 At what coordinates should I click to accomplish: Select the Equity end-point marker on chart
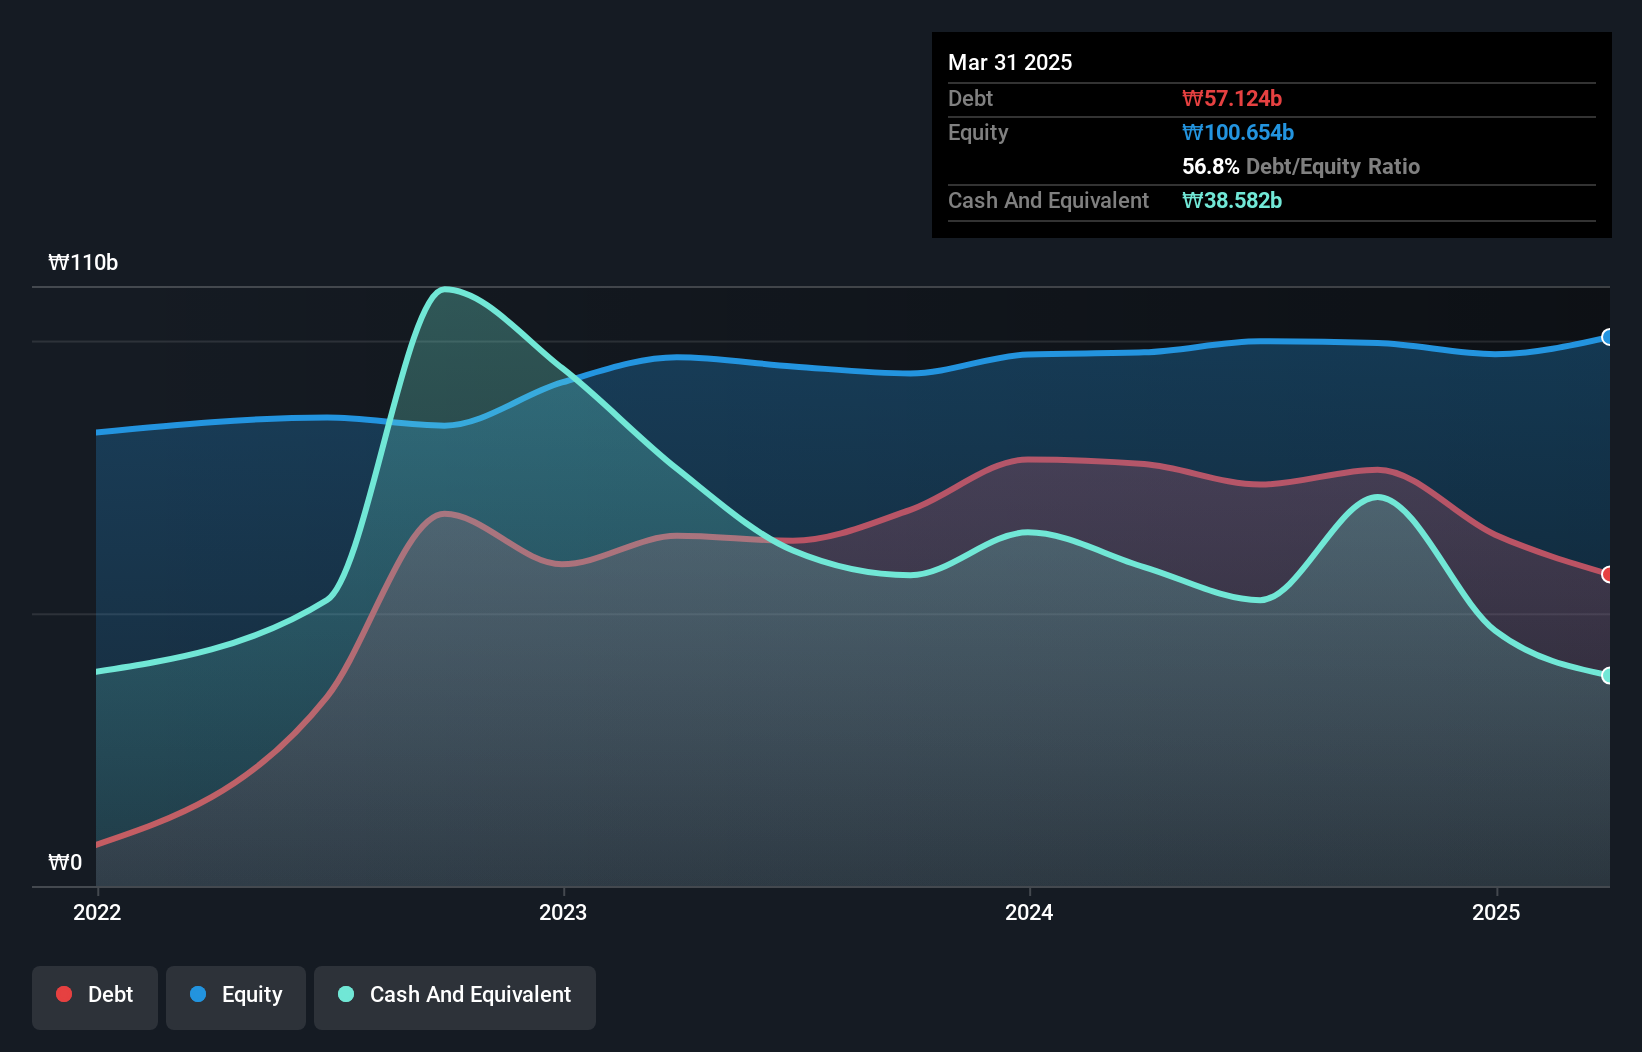click(x=1607, y=337)
